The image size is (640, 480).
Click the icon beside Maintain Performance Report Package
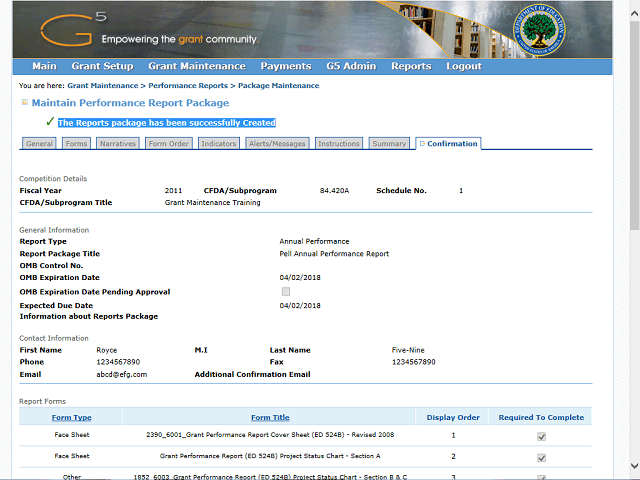24,102
